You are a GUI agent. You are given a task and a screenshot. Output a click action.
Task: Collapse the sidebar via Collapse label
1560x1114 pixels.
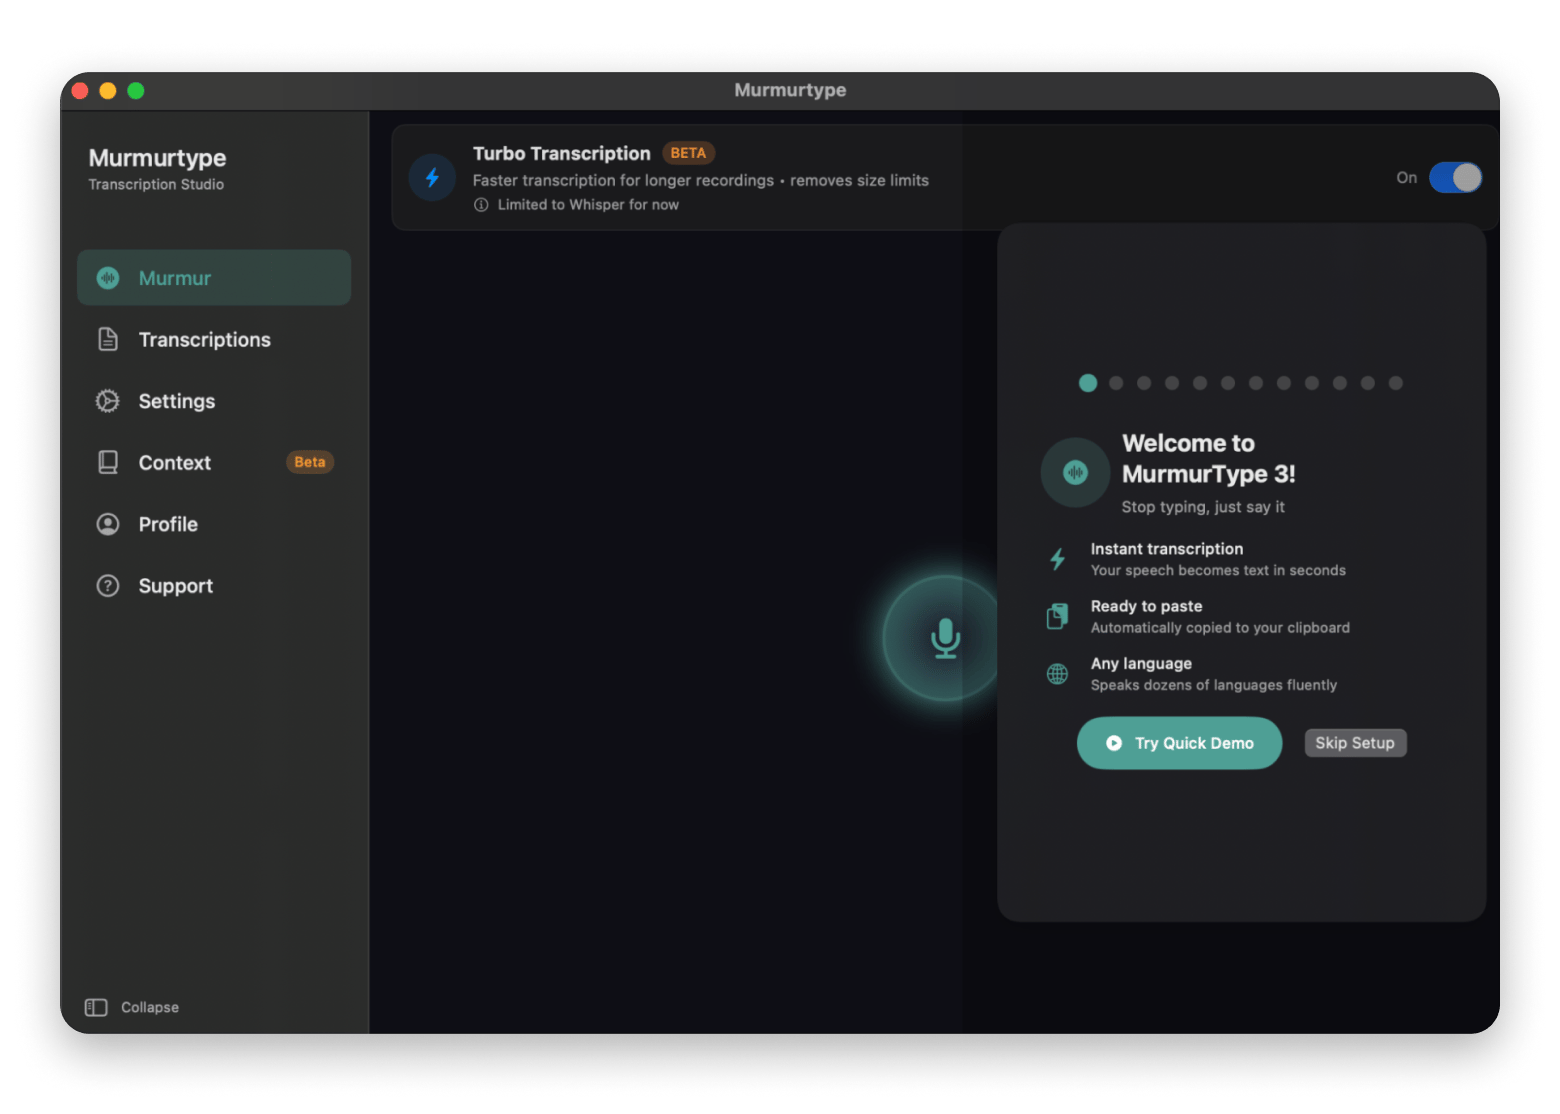point(150,1007)
